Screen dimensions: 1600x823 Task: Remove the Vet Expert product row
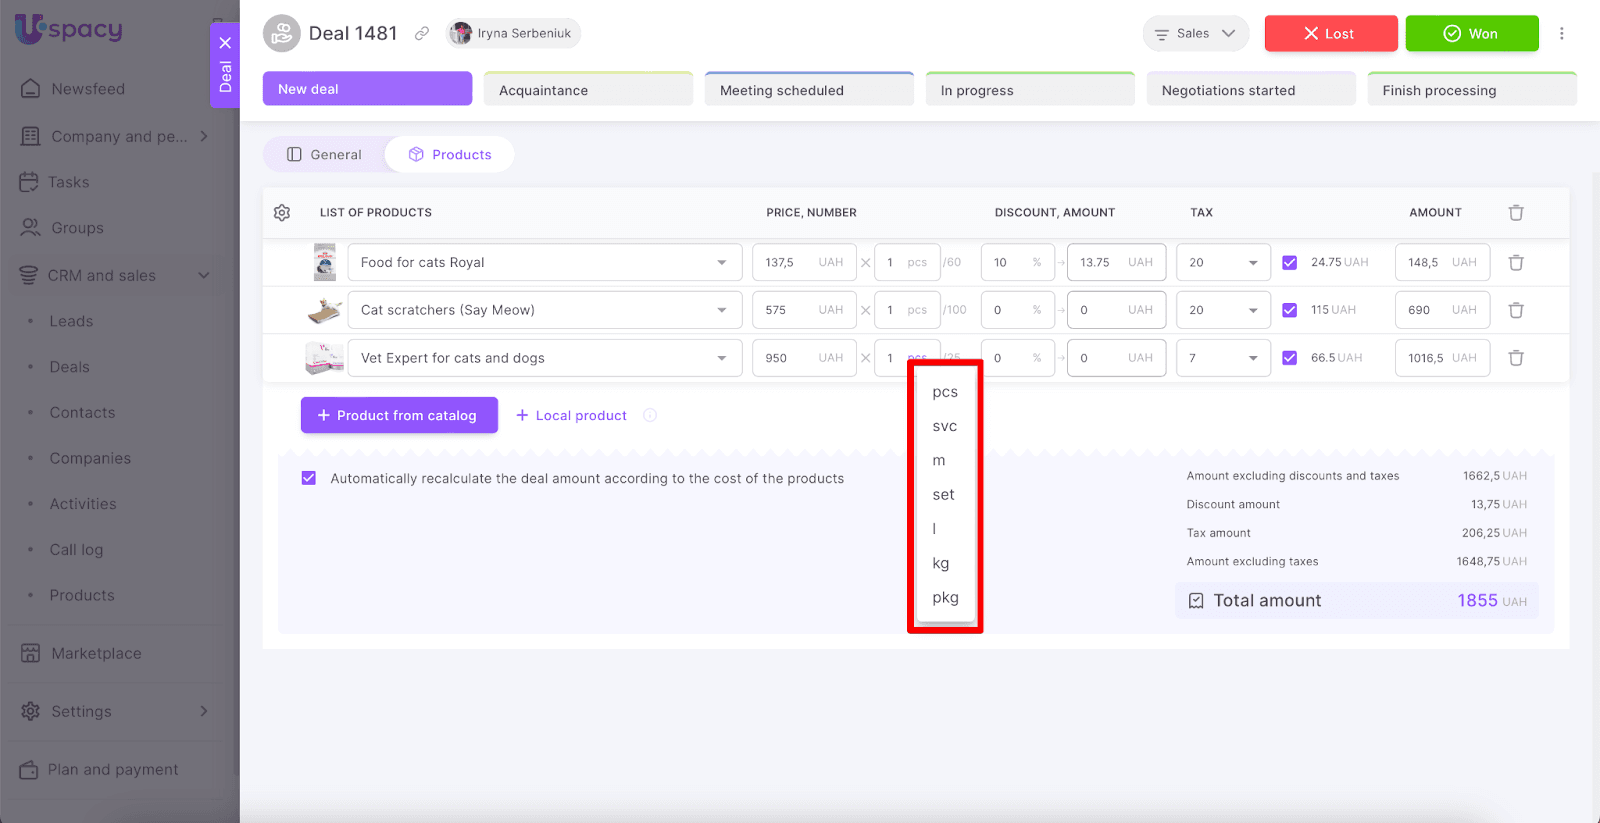[x=1515, y=358]
